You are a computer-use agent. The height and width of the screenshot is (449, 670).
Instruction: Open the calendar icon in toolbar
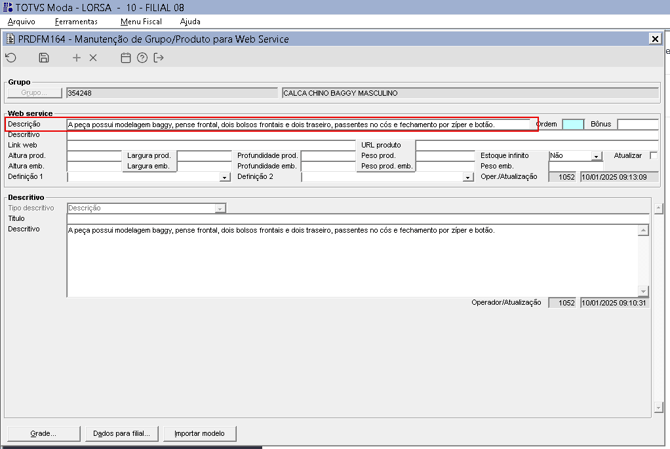tap(126, 58)
